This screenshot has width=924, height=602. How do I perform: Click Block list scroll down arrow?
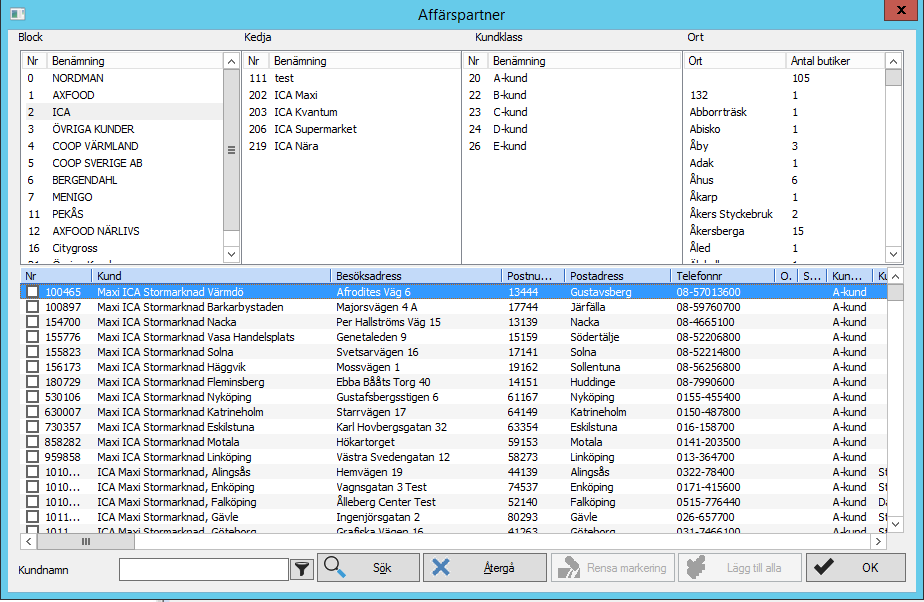[232, 254]
